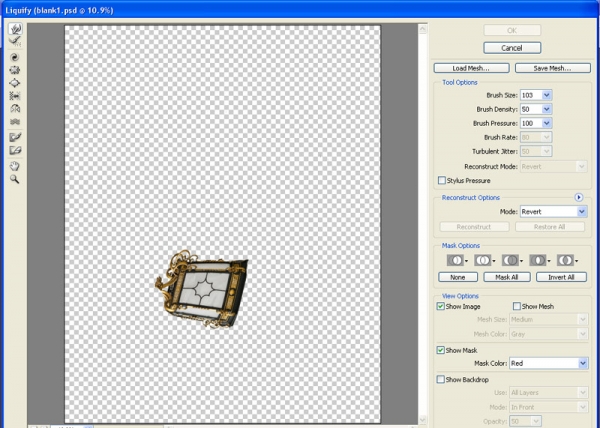
Task: Click preview scrollbar down arrow
Action: [x=422, y=420]
